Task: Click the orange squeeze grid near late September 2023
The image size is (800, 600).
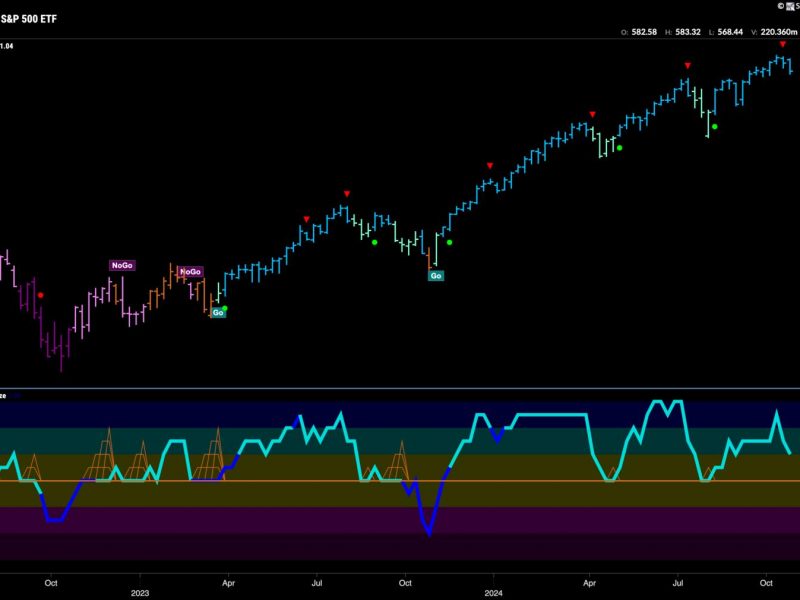Action: 396,461
